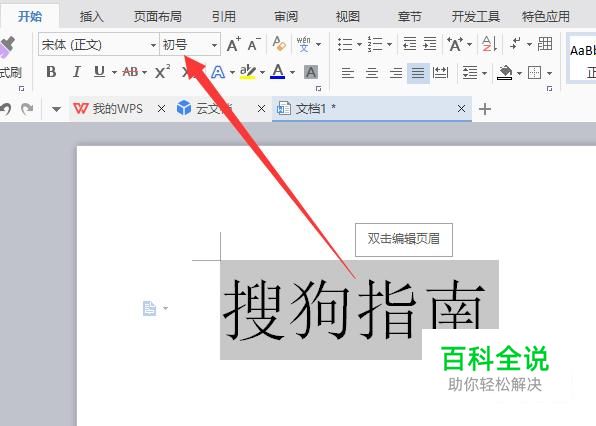
Task: Apply text effects outlined A
Action: [x=218, y=72]
